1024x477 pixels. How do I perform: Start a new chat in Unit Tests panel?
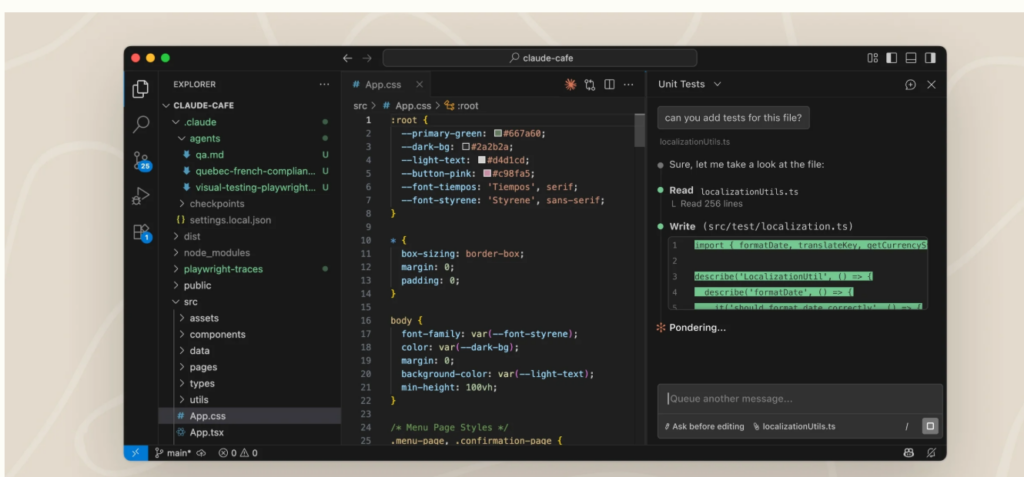910,84
